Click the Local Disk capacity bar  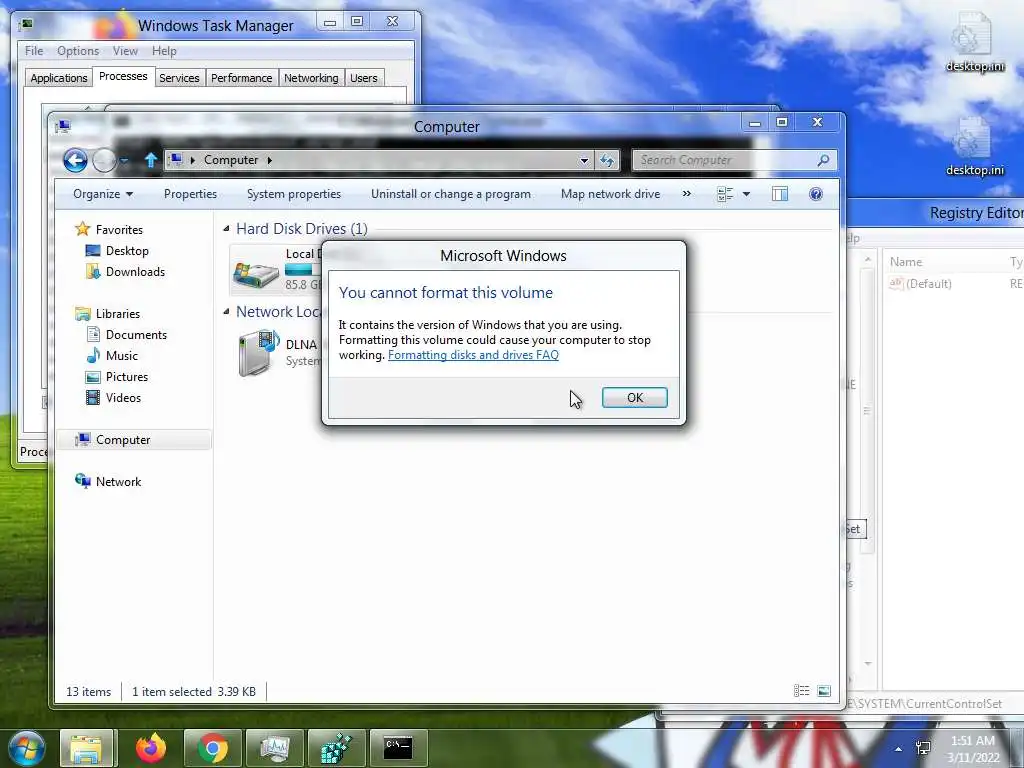click(x=302, y=269)
